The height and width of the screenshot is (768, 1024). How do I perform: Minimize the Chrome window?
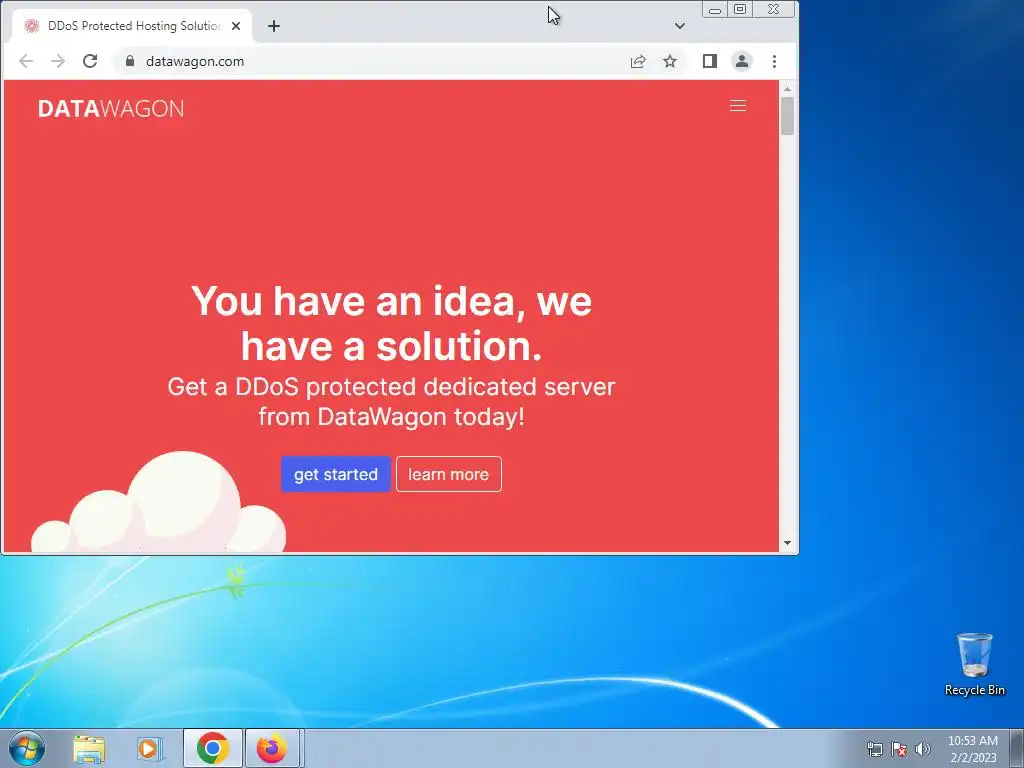pos(715,10)
